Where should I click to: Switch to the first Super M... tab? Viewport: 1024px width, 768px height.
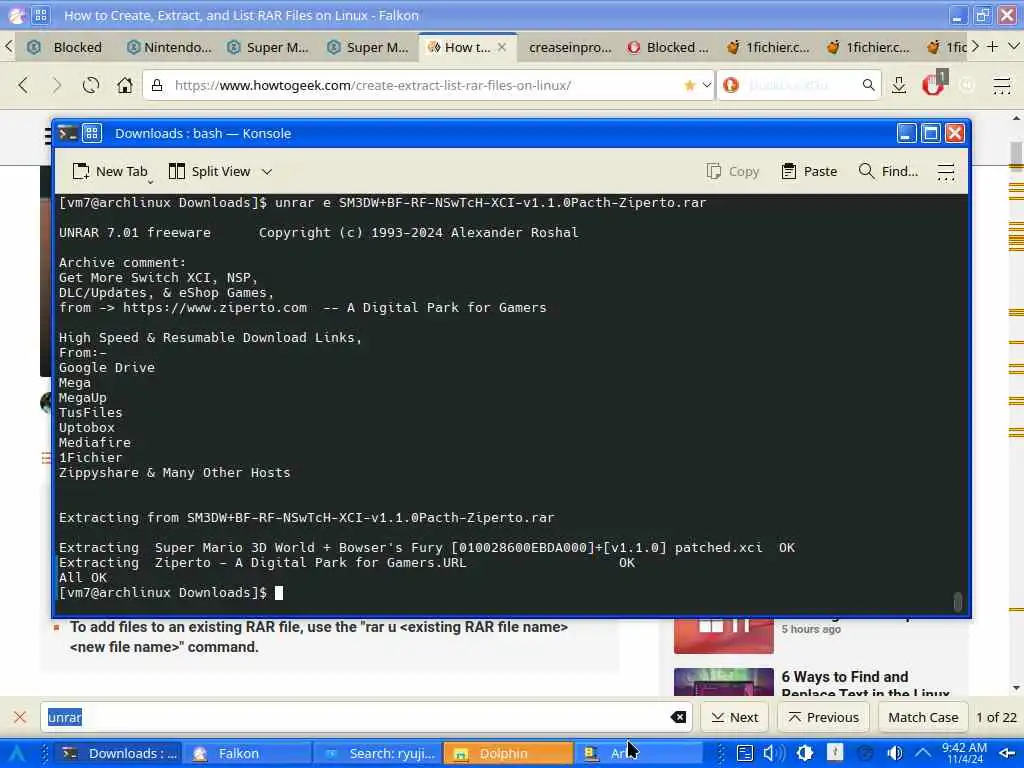click(x=268, y=47)
